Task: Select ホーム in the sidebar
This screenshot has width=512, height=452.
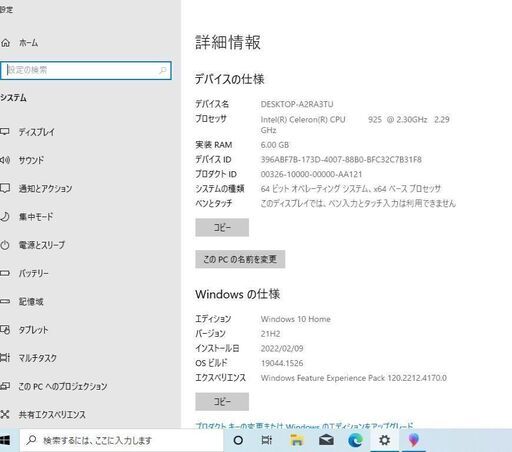Action: pos(29,43)
